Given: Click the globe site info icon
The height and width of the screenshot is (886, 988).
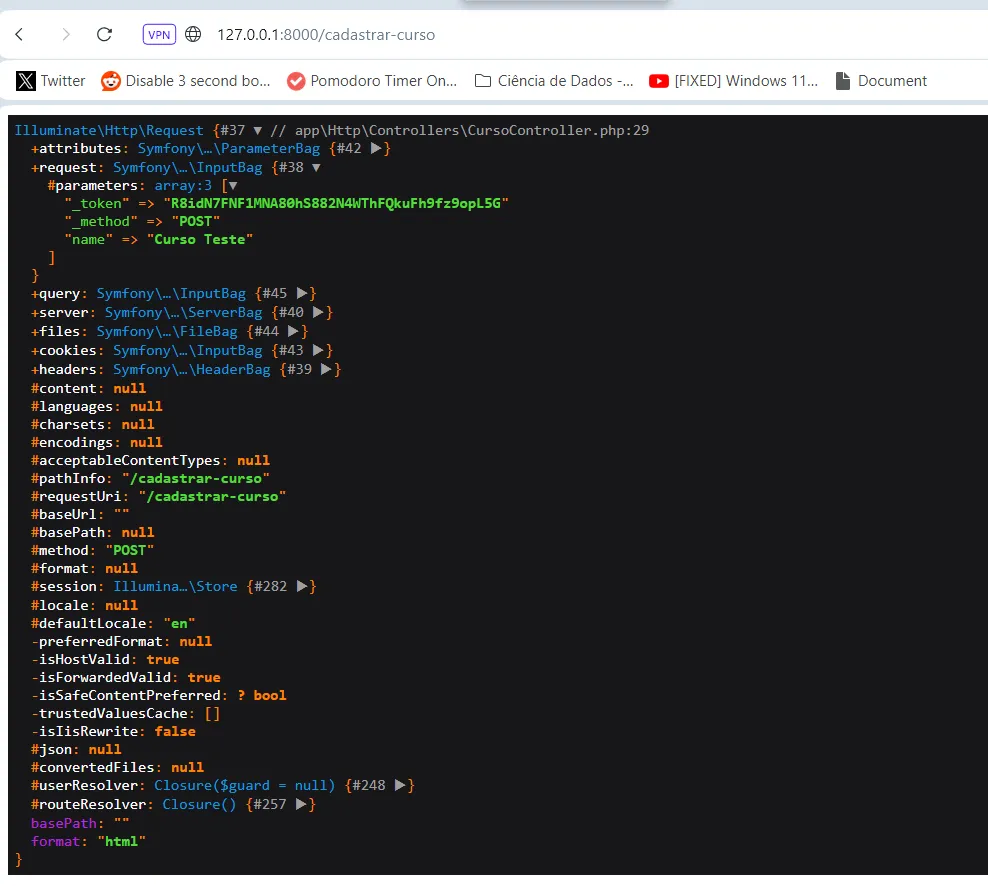Looking at the screenshot, I should (194, 35).
